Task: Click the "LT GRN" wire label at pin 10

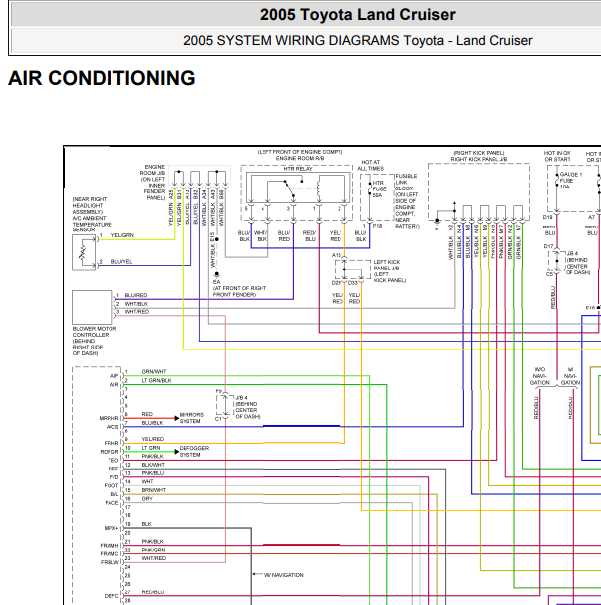Action: pos(150,448)
